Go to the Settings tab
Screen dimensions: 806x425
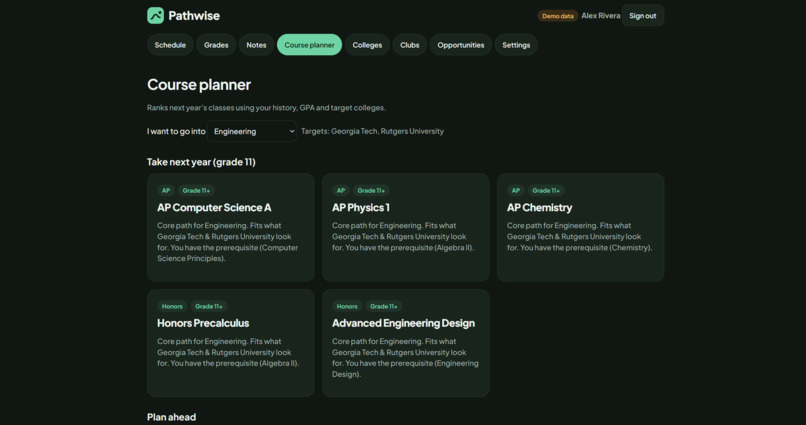pyautogui.click(x=516, y=45)
